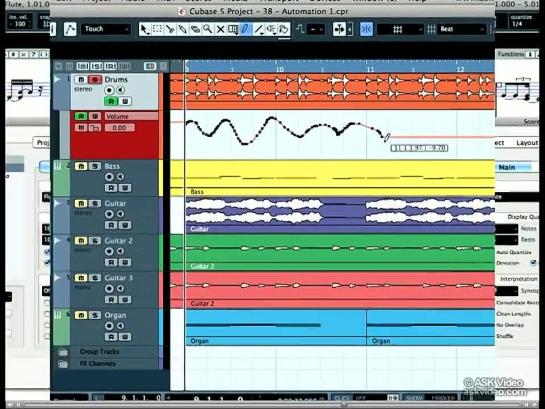Mute the Drums track
Viewport: 545px width, 409px height.
(81, 80)
